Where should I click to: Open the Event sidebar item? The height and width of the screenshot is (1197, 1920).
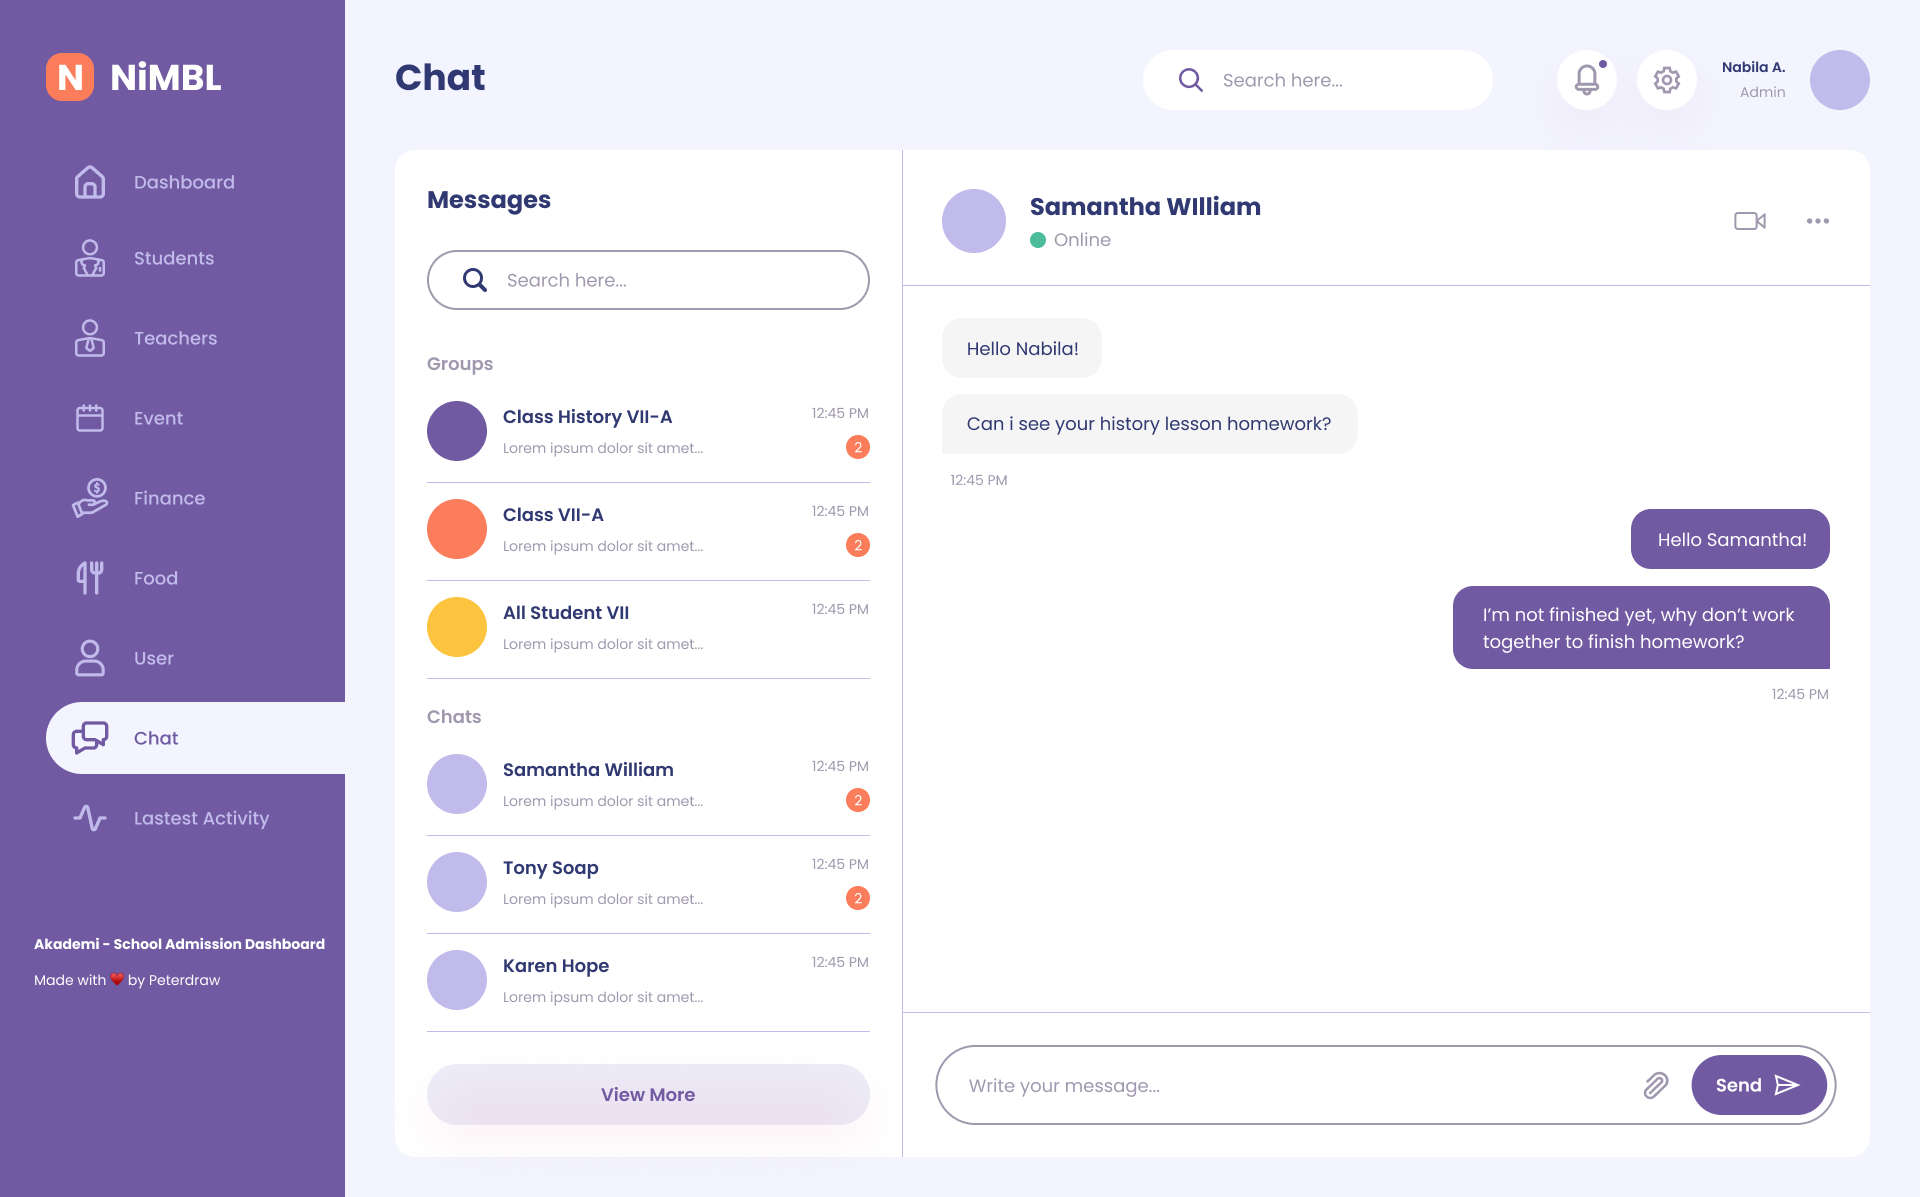[x=158, y=418]
